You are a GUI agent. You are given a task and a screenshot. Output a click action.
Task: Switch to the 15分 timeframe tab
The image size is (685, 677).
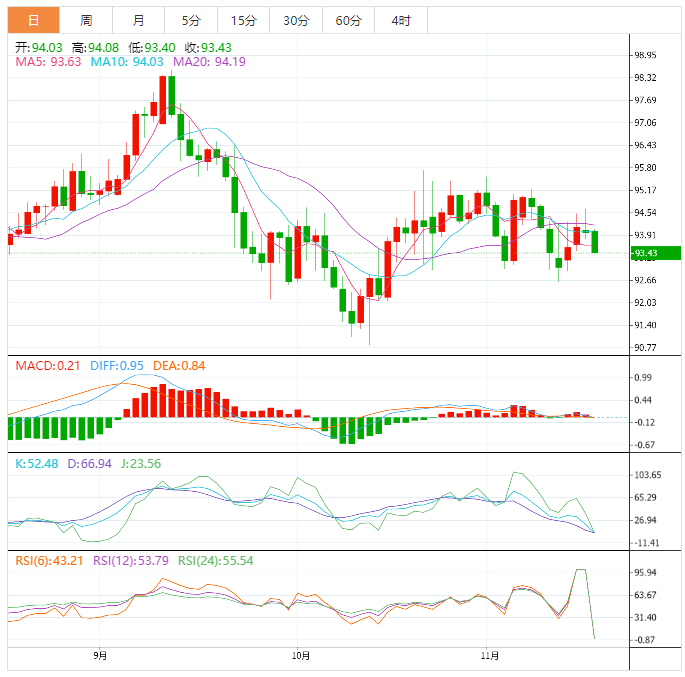[243, 20]
